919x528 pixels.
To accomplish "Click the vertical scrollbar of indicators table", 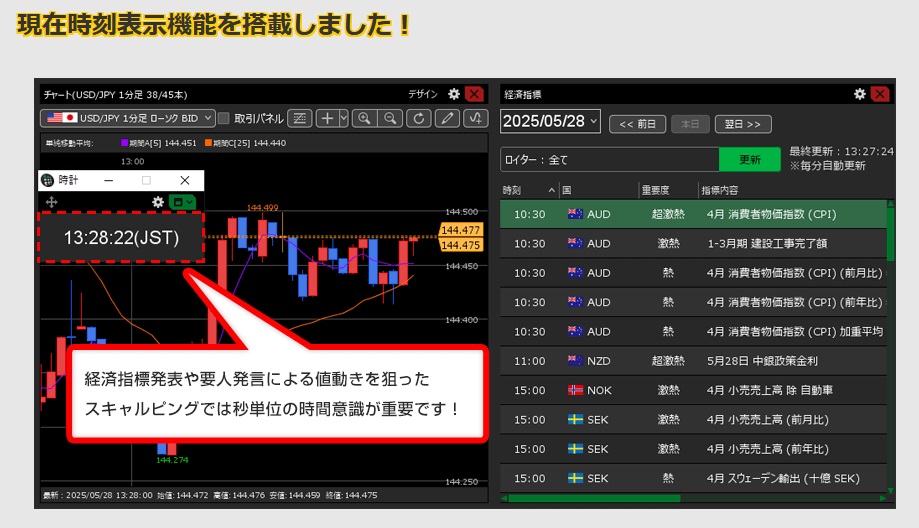I will [891, 234].
